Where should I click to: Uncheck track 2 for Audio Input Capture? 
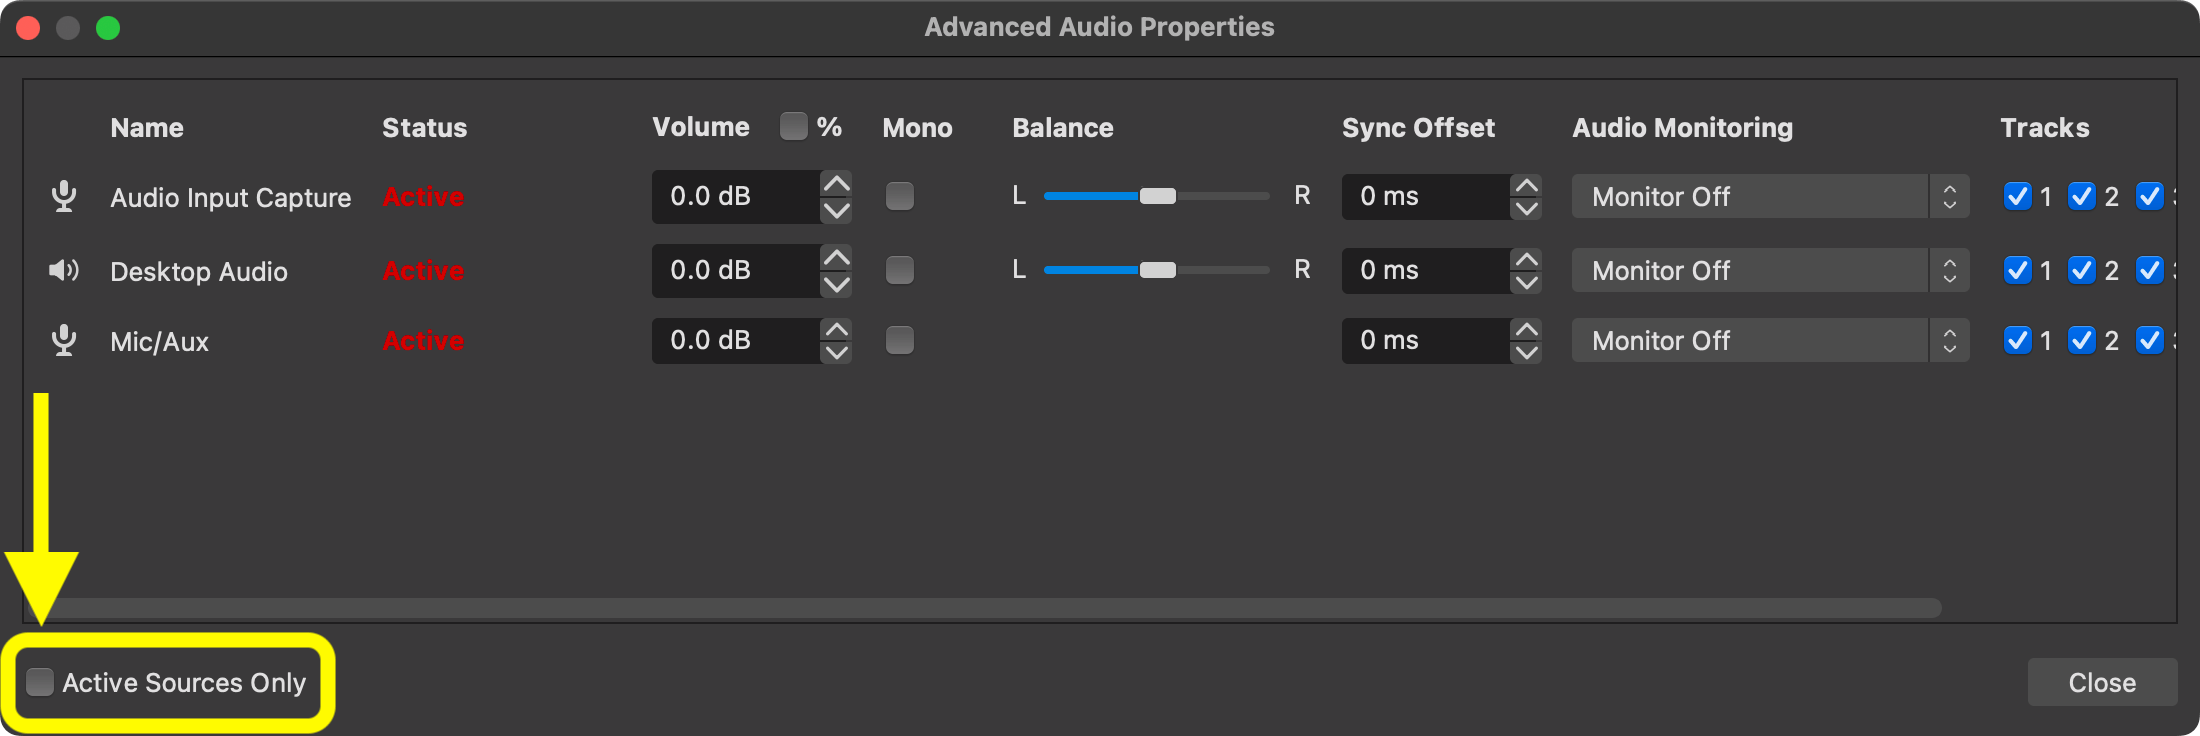click(2082, 196)
